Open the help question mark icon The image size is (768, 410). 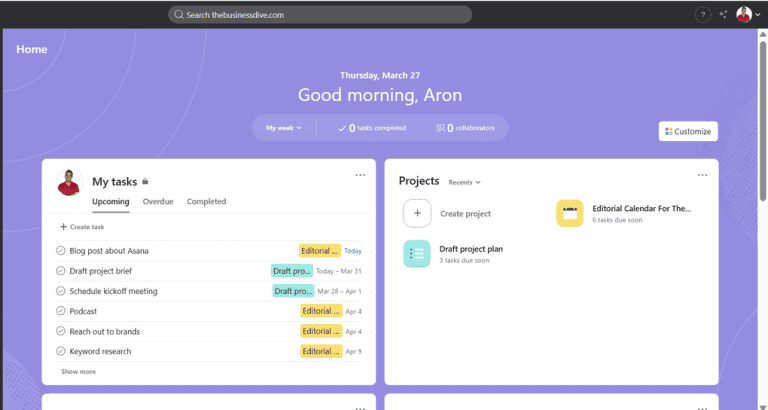click(x=703, y=15)
